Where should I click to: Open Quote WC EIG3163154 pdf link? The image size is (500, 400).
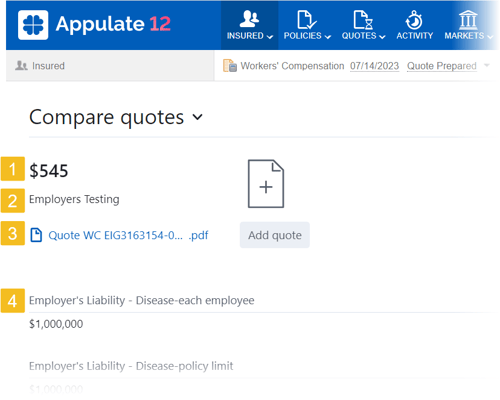pos(128,235)
